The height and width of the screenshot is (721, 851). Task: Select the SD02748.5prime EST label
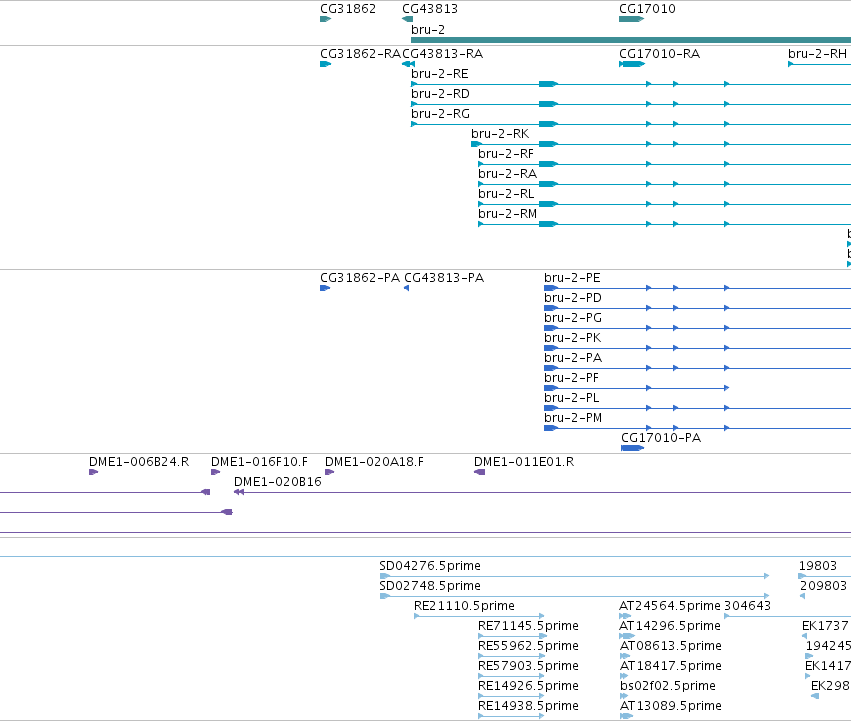pyautogui.click(x=430, y=586)
